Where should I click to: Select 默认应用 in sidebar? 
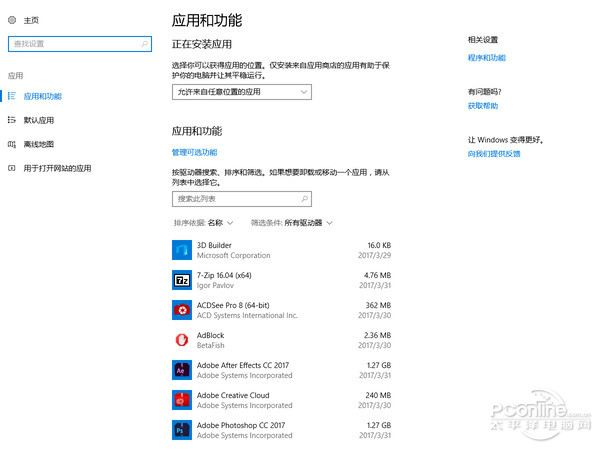pyautogui.click(x=39, y=120)
